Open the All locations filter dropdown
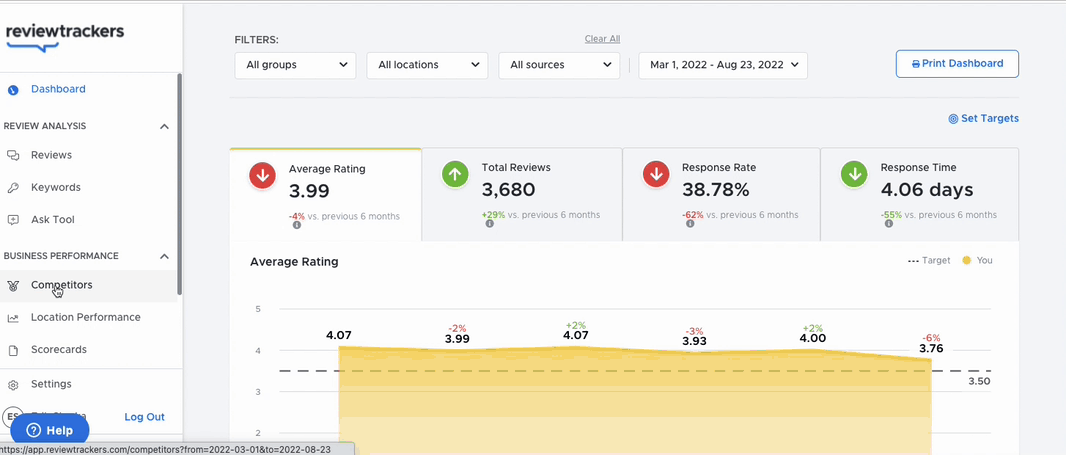 (x=427, y=65)
